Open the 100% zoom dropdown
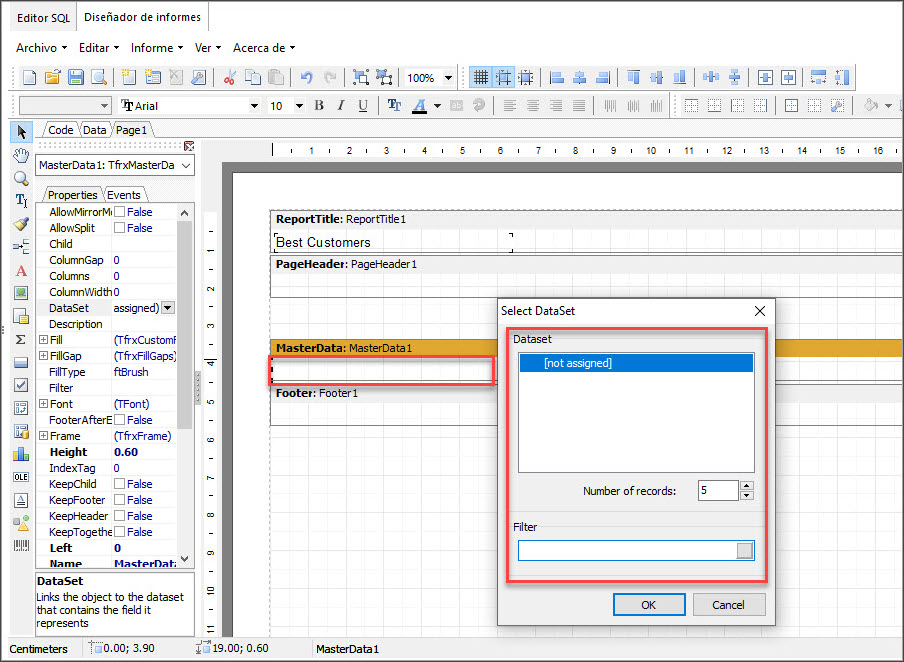 pos(448,78)
